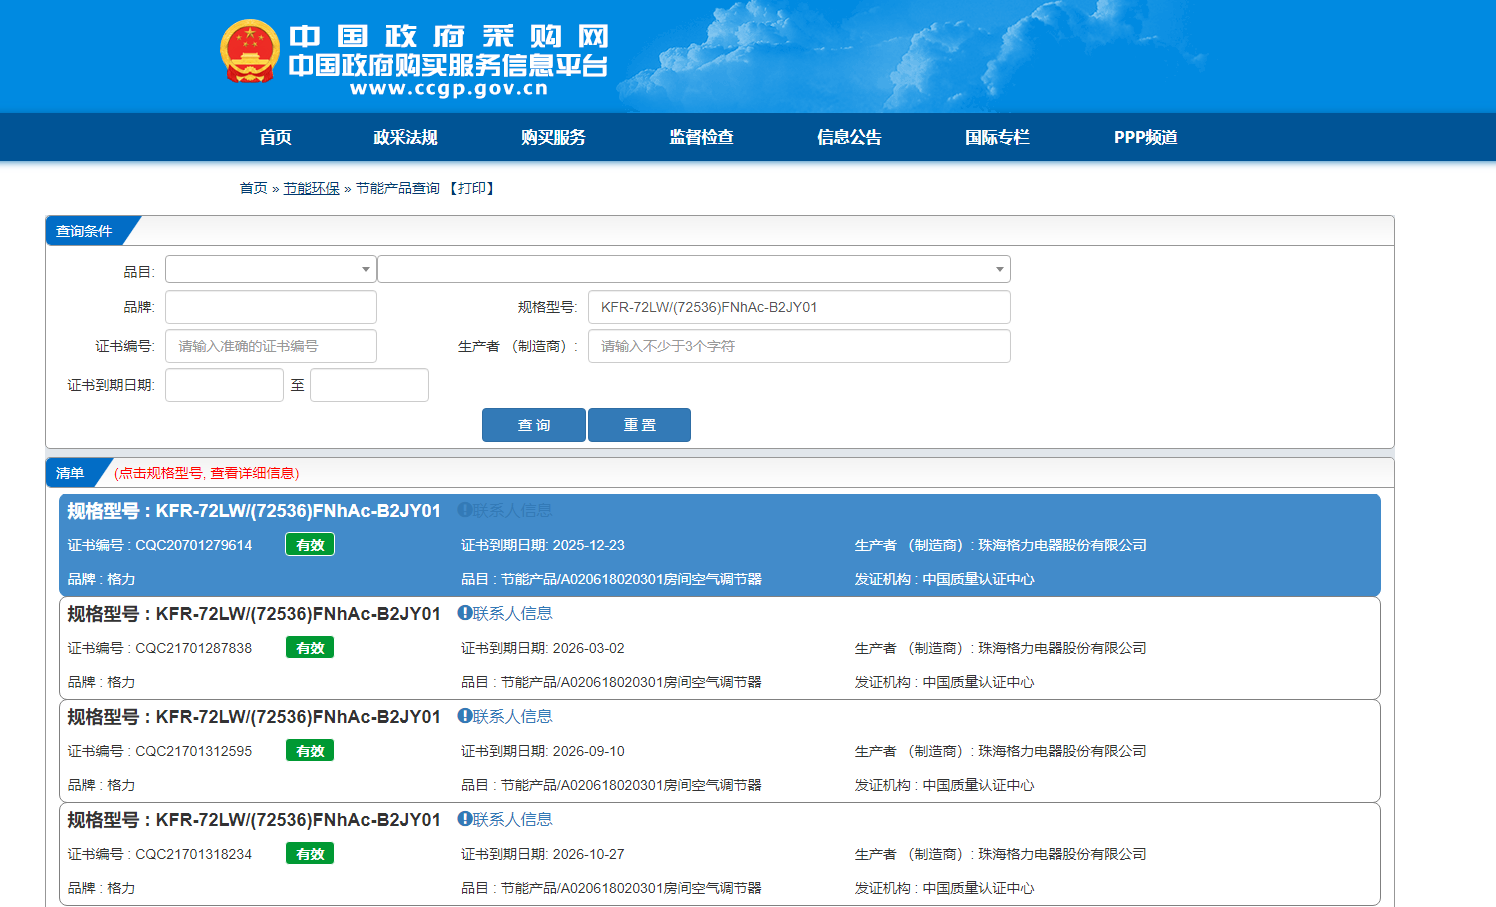Click the red hint 点击规格型号,查看详细信息

pos(207,473)
